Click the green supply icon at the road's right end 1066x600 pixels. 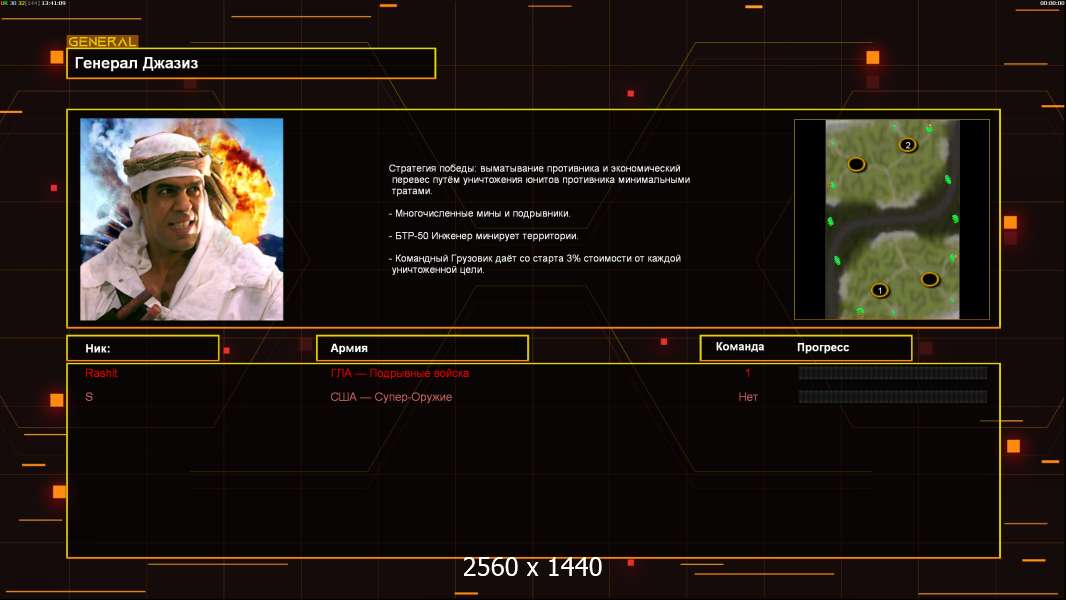pos(955,219)
